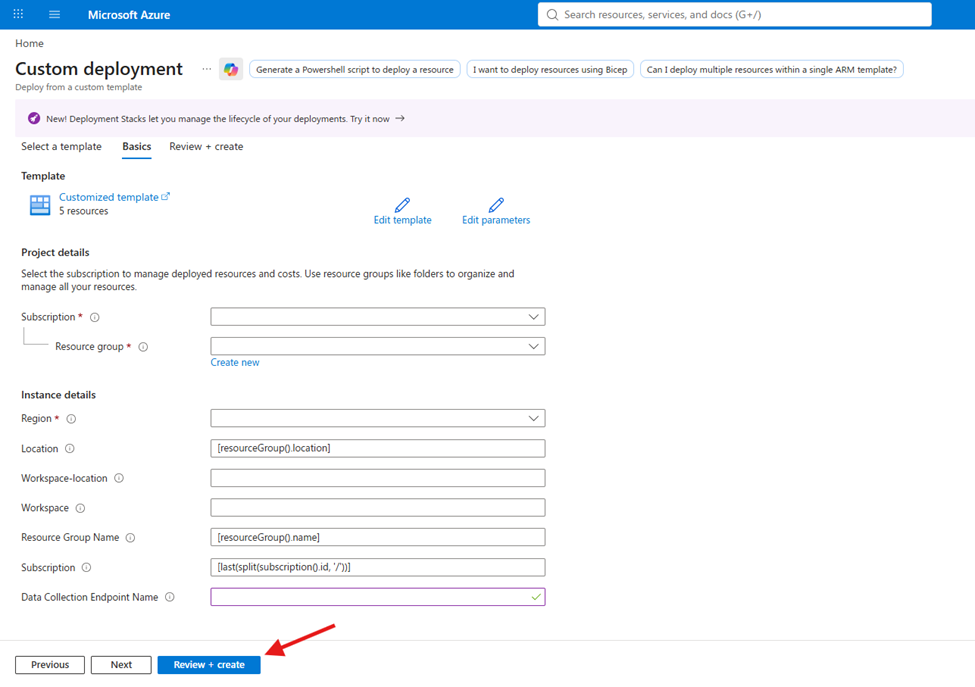The image size is (975, 687).
Task: Click the Workspace-location input field
Action: (377, 478)
